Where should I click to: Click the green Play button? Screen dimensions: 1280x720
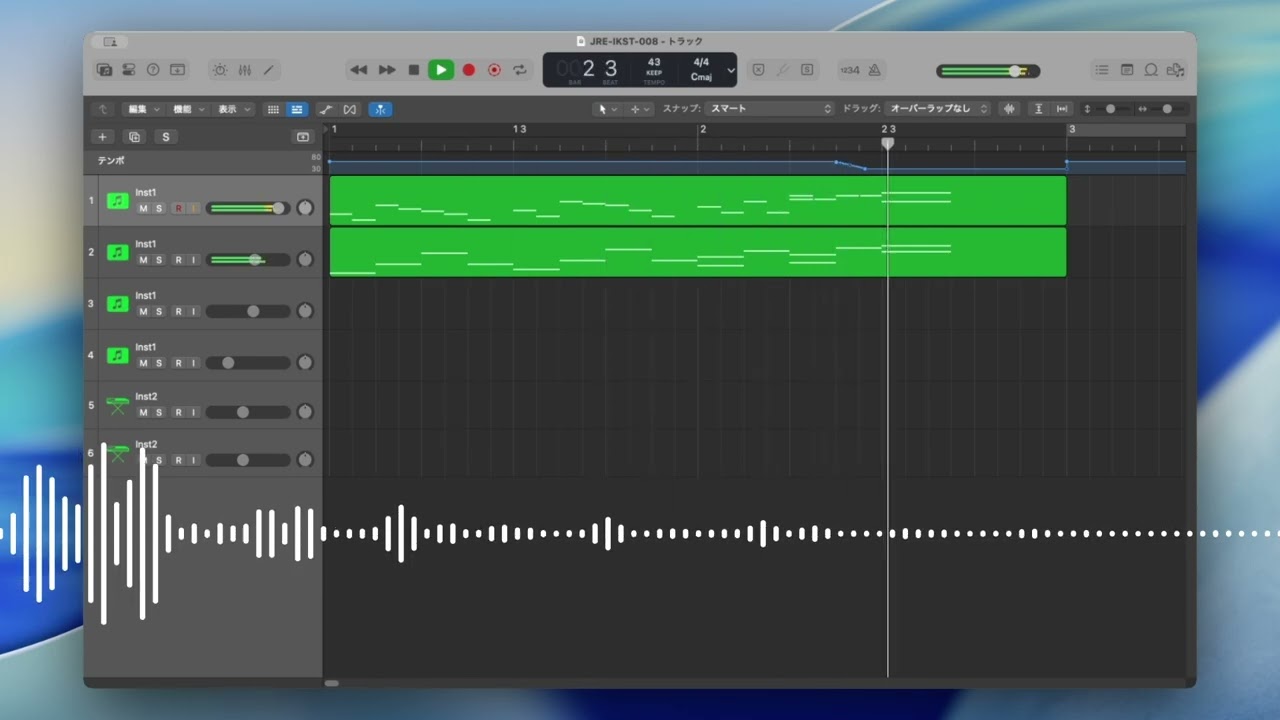coord(440,70)
